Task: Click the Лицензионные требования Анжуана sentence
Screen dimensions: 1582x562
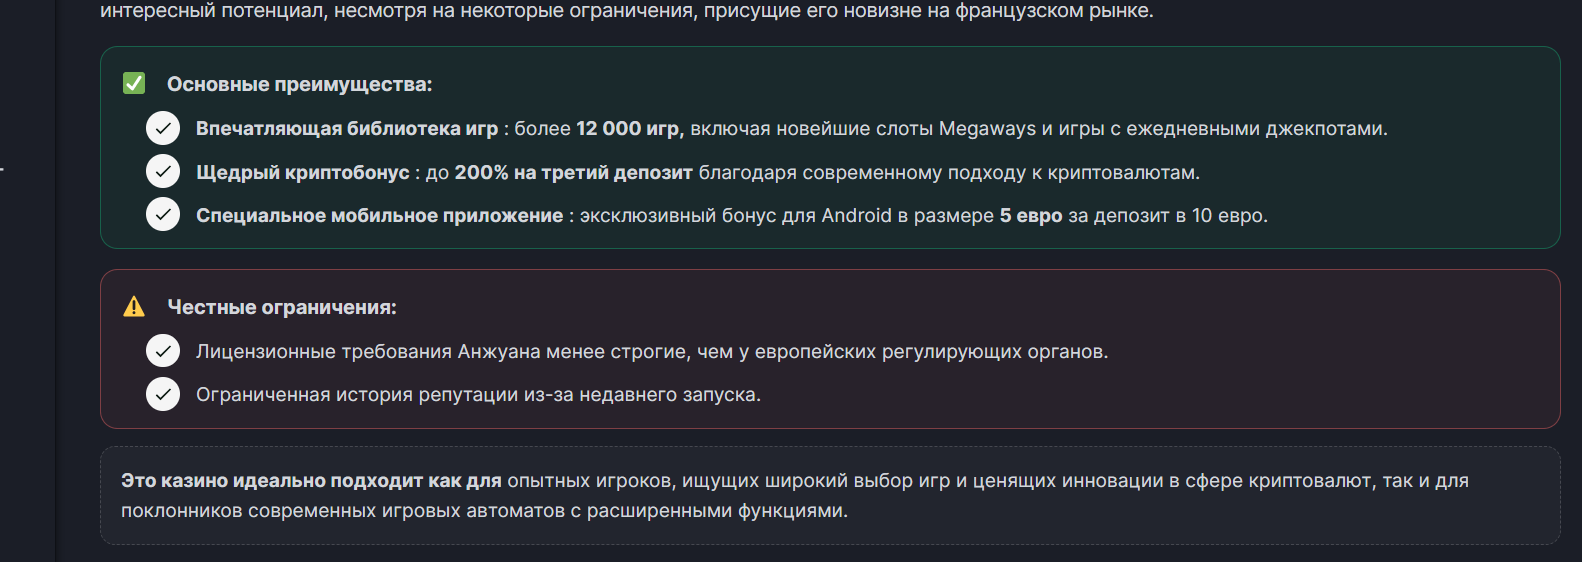Action: [652, 352]
